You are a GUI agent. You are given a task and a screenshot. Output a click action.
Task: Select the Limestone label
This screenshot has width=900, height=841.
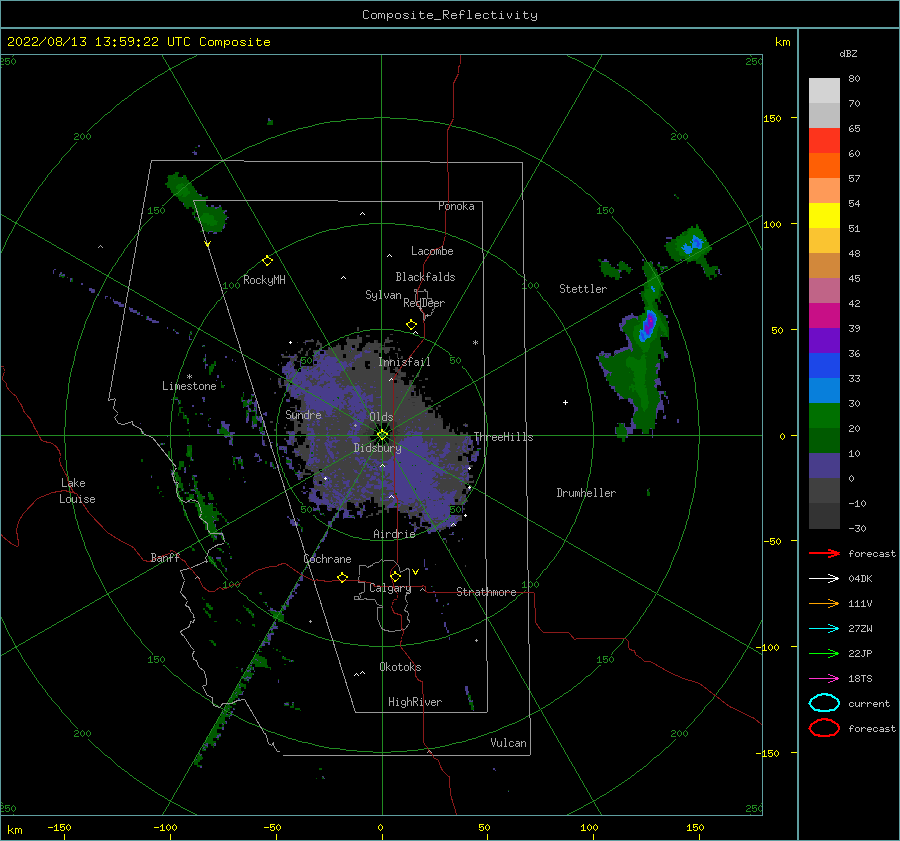(x=189, y=386)
